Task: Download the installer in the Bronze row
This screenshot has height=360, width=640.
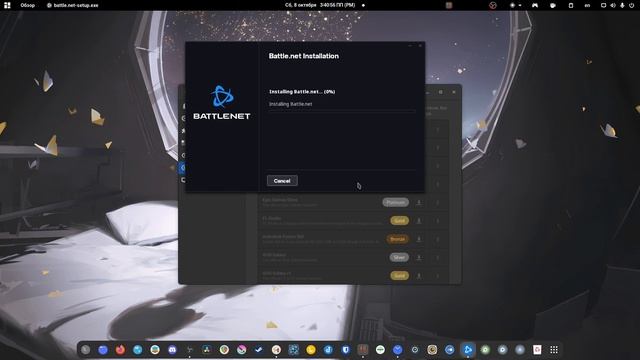Action: (x=419, y=239)
